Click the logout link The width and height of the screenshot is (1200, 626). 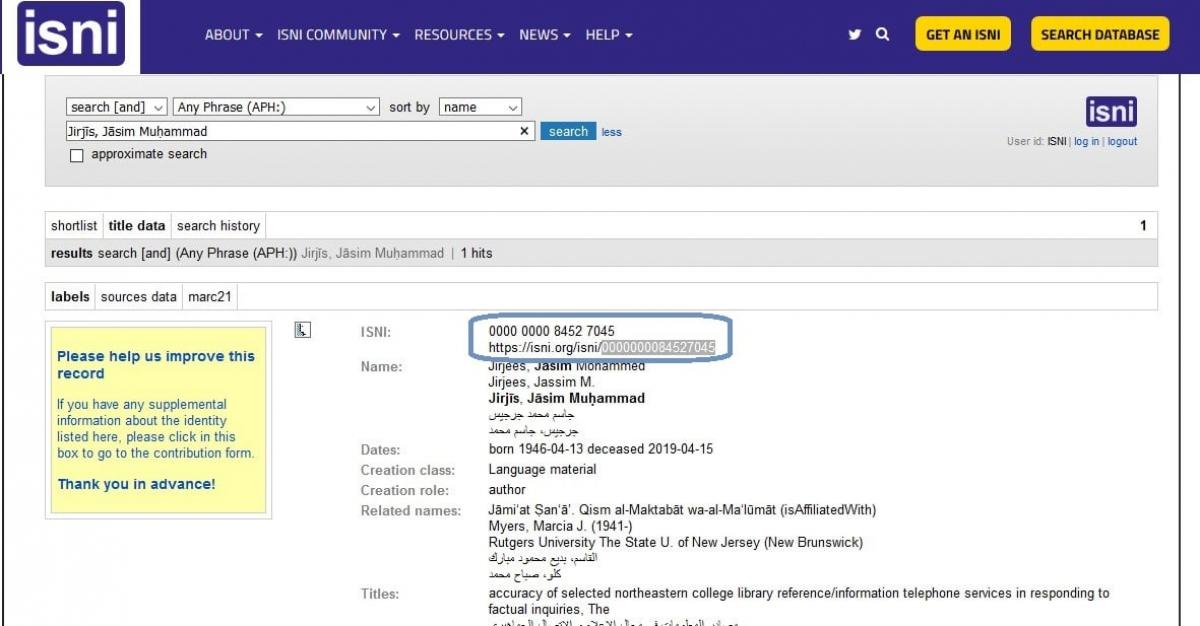point(1122,142)
